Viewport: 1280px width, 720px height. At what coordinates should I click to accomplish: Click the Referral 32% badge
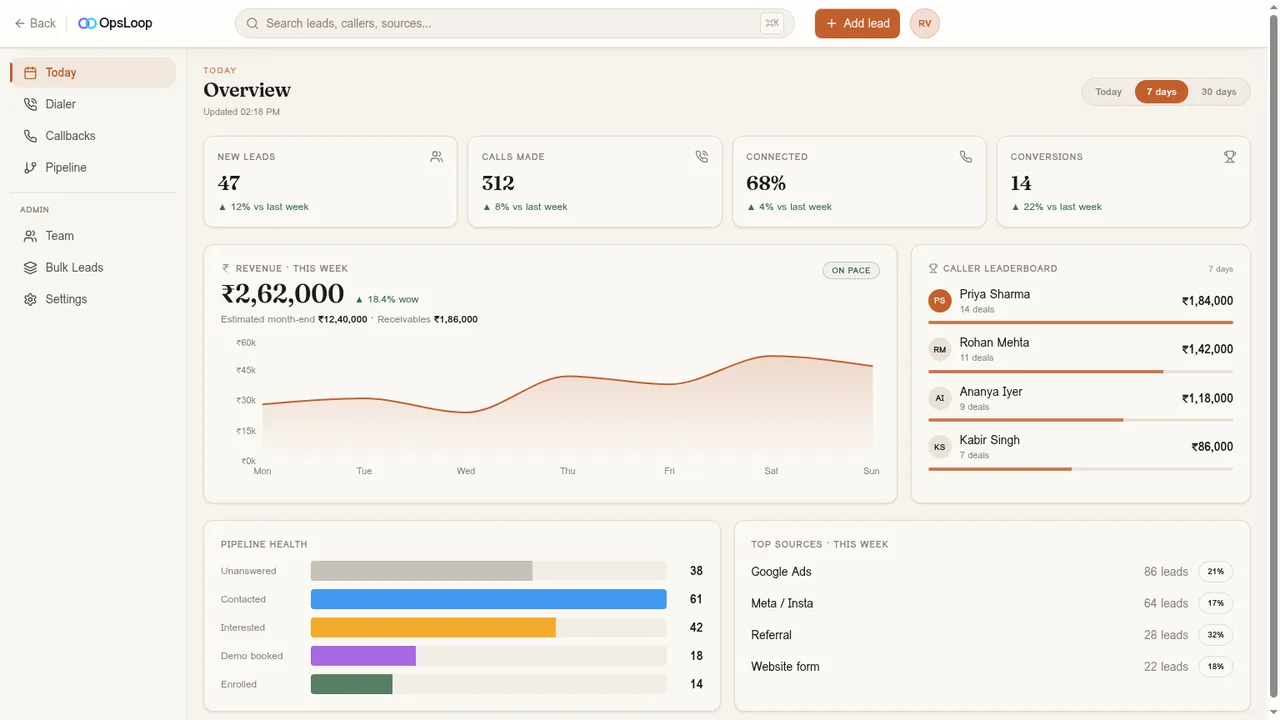(1216, 635)
